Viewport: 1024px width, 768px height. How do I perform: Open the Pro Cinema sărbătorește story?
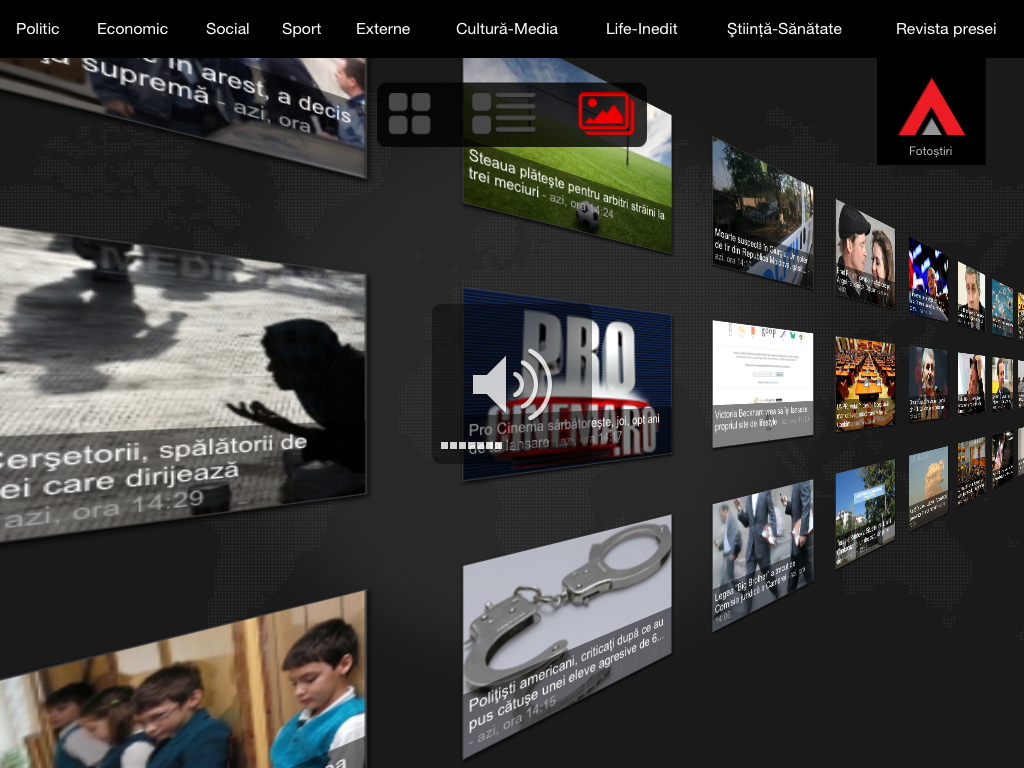(567, 384)
